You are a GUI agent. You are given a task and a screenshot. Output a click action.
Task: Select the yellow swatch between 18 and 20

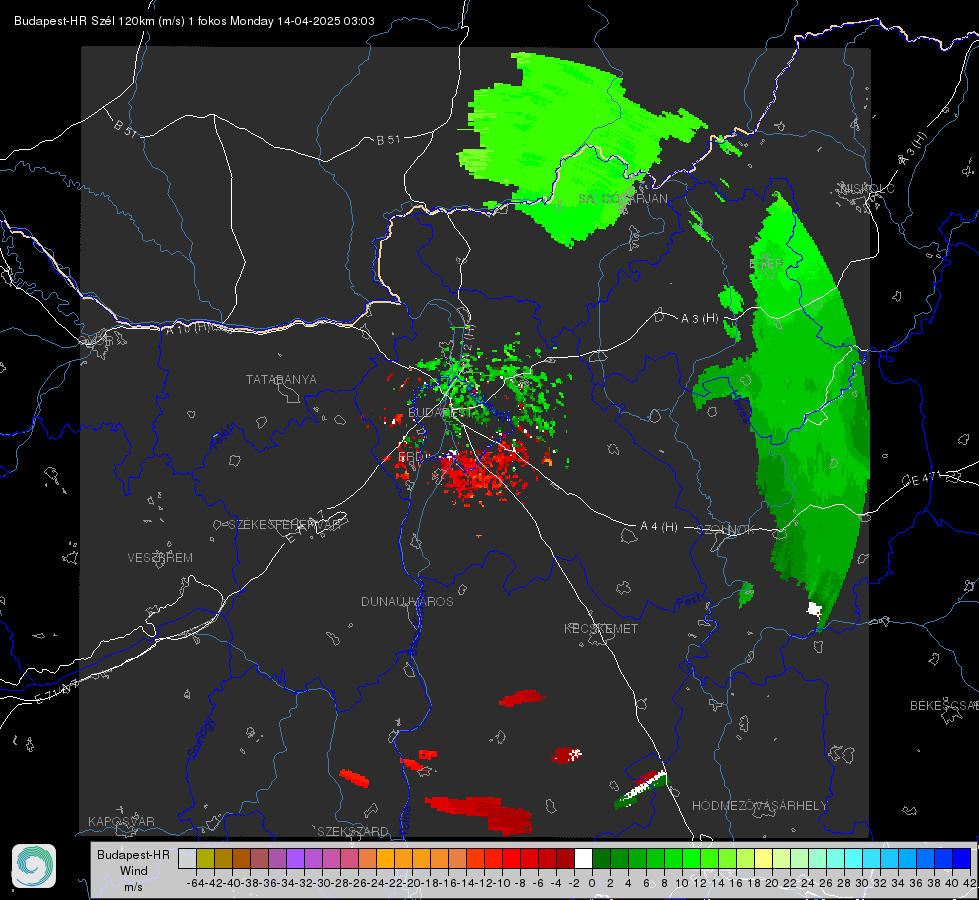(763, 858)
